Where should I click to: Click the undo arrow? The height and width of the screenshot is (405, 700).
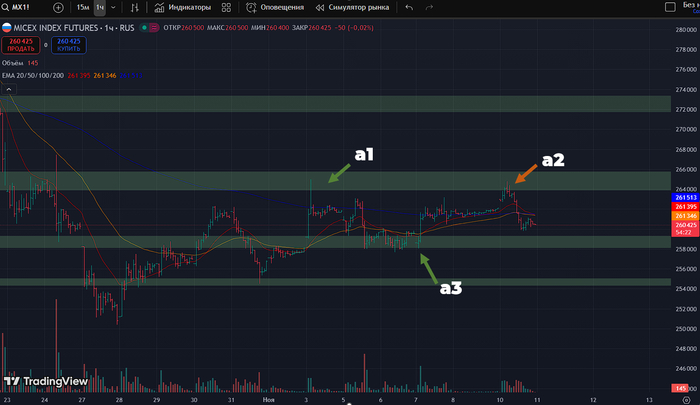tap(409, 7)
